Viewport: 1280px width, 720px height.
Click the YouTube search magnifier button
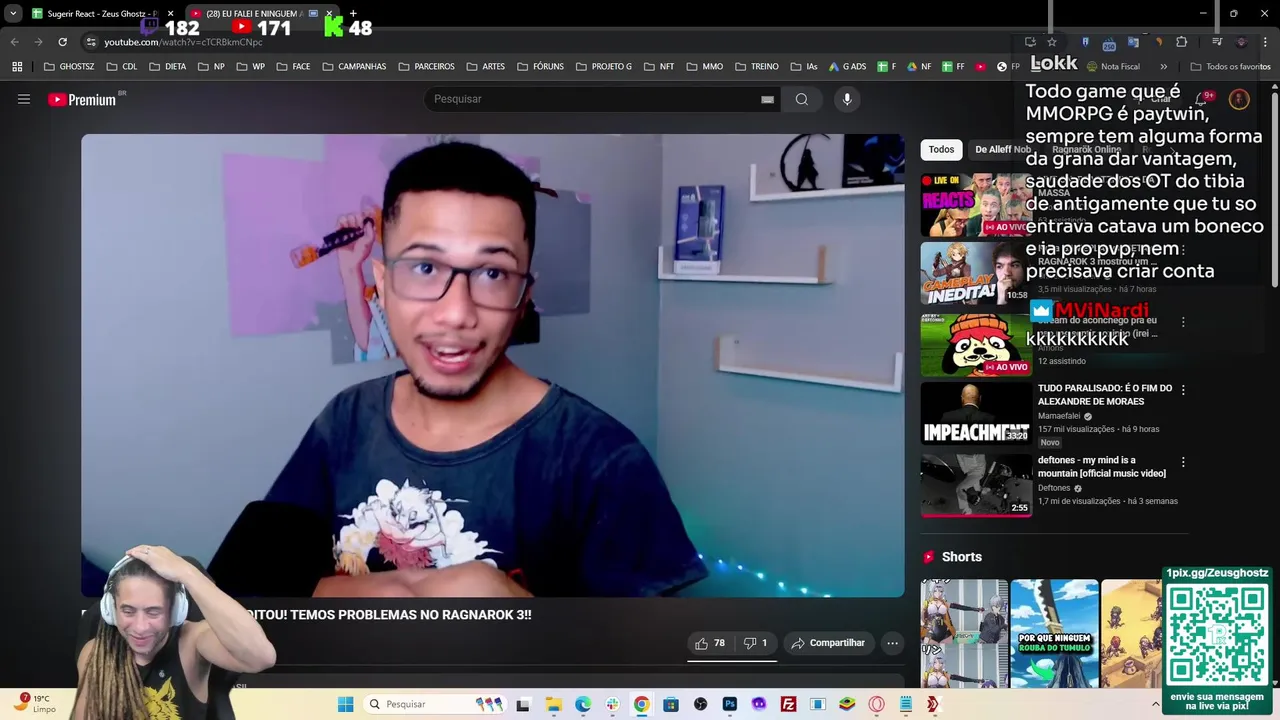801,99
